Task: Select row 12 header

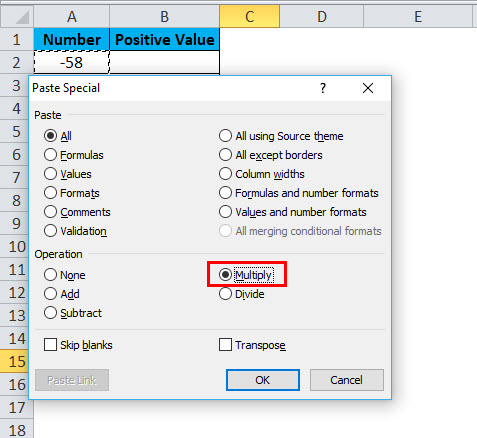Action: coord(15,293)
